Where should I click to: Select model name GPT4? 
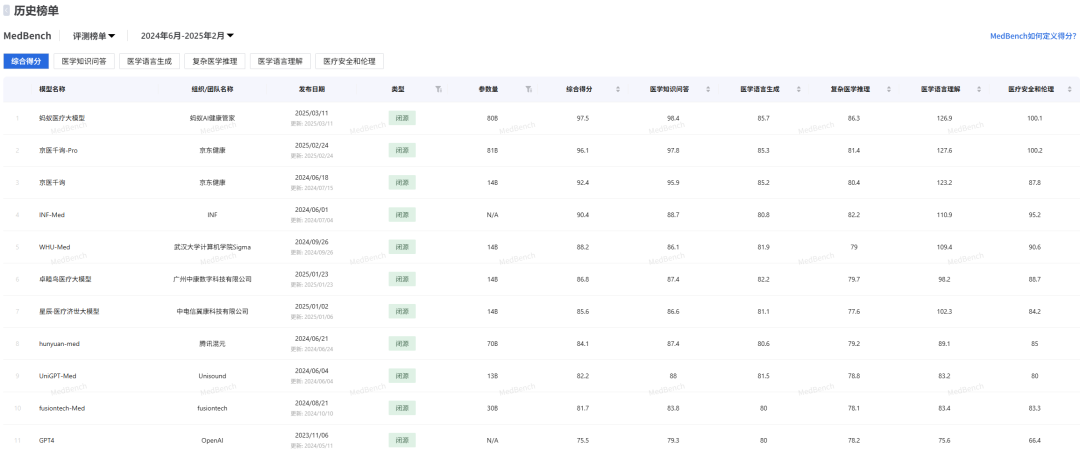click(46, 440)
